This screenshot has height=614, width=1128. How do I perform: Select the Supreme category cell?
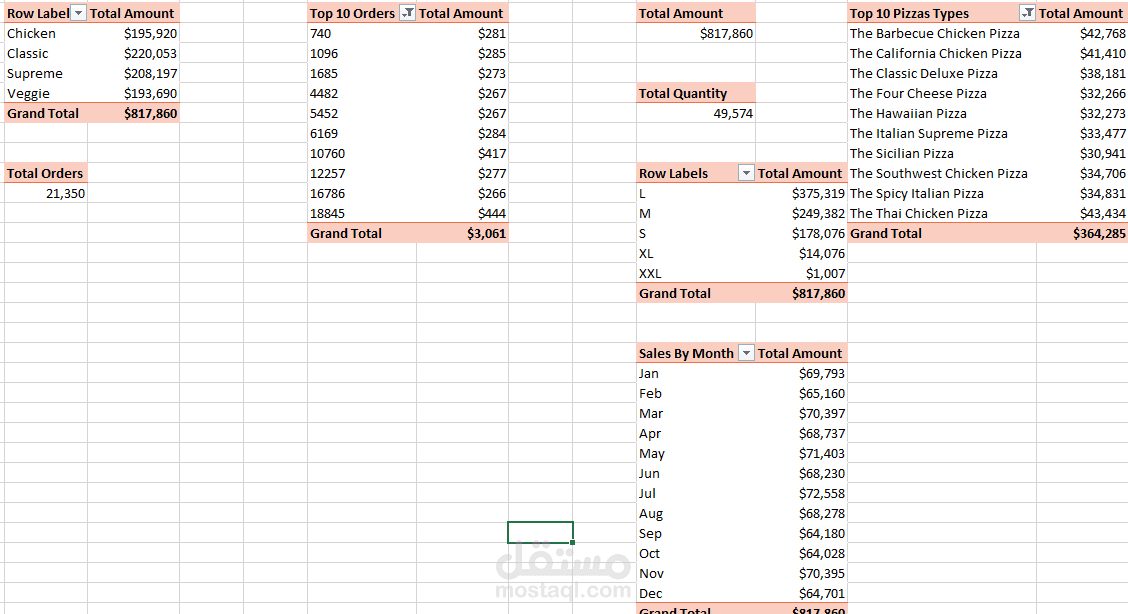(46, 73)
